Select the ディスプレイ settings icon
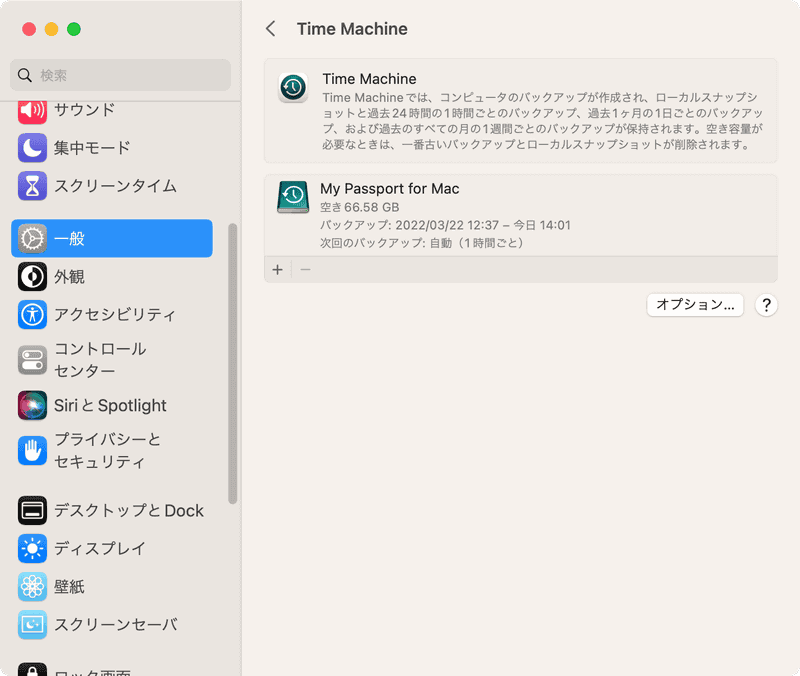This screenshot has height=676, width=800. pyautogui.click(x=31, y=548)
